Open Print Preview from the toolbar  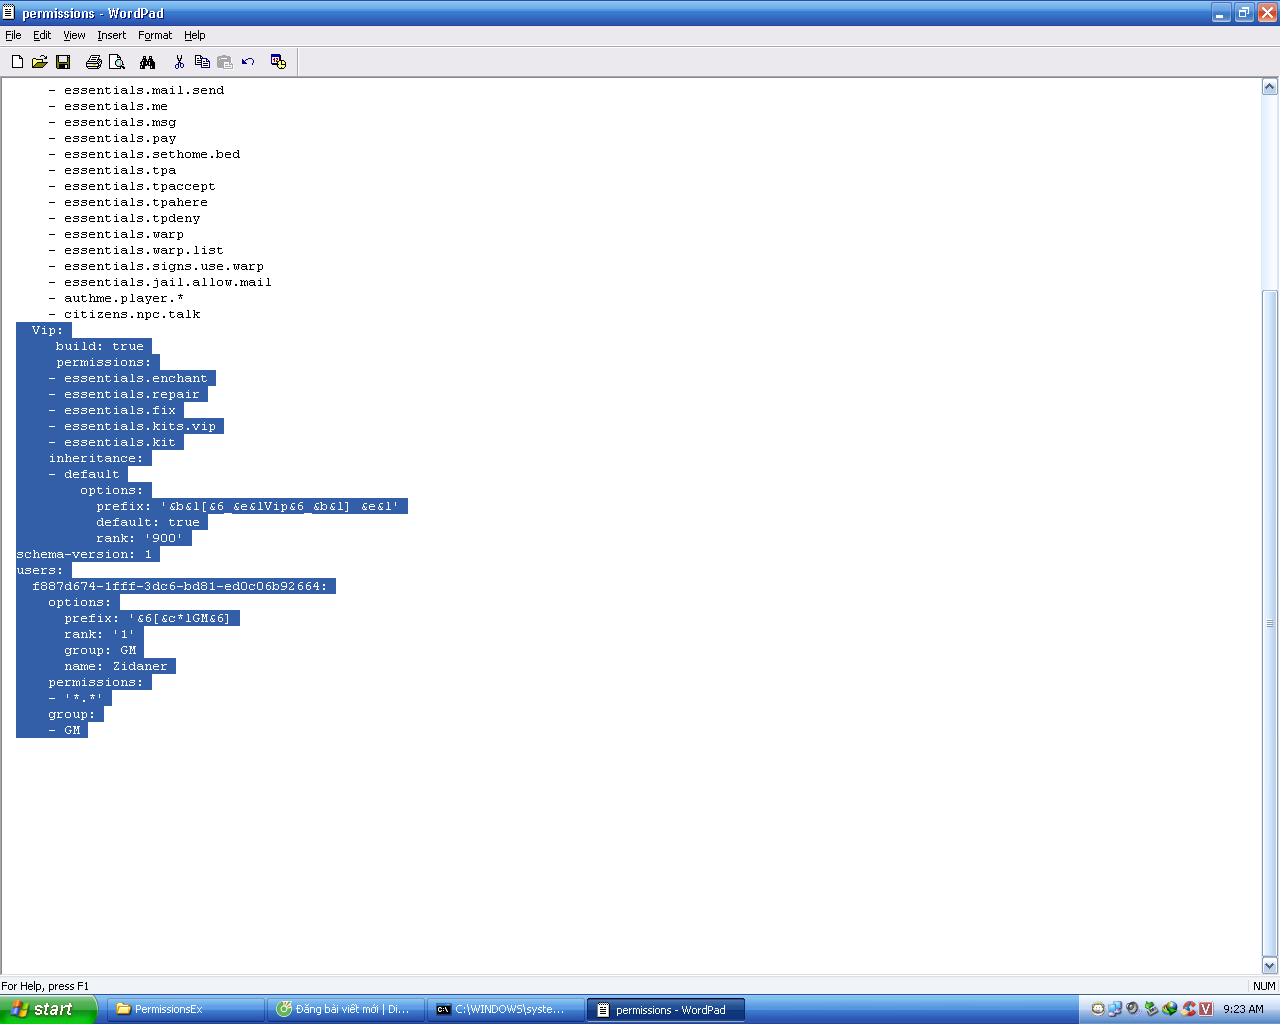pos(117,62)
